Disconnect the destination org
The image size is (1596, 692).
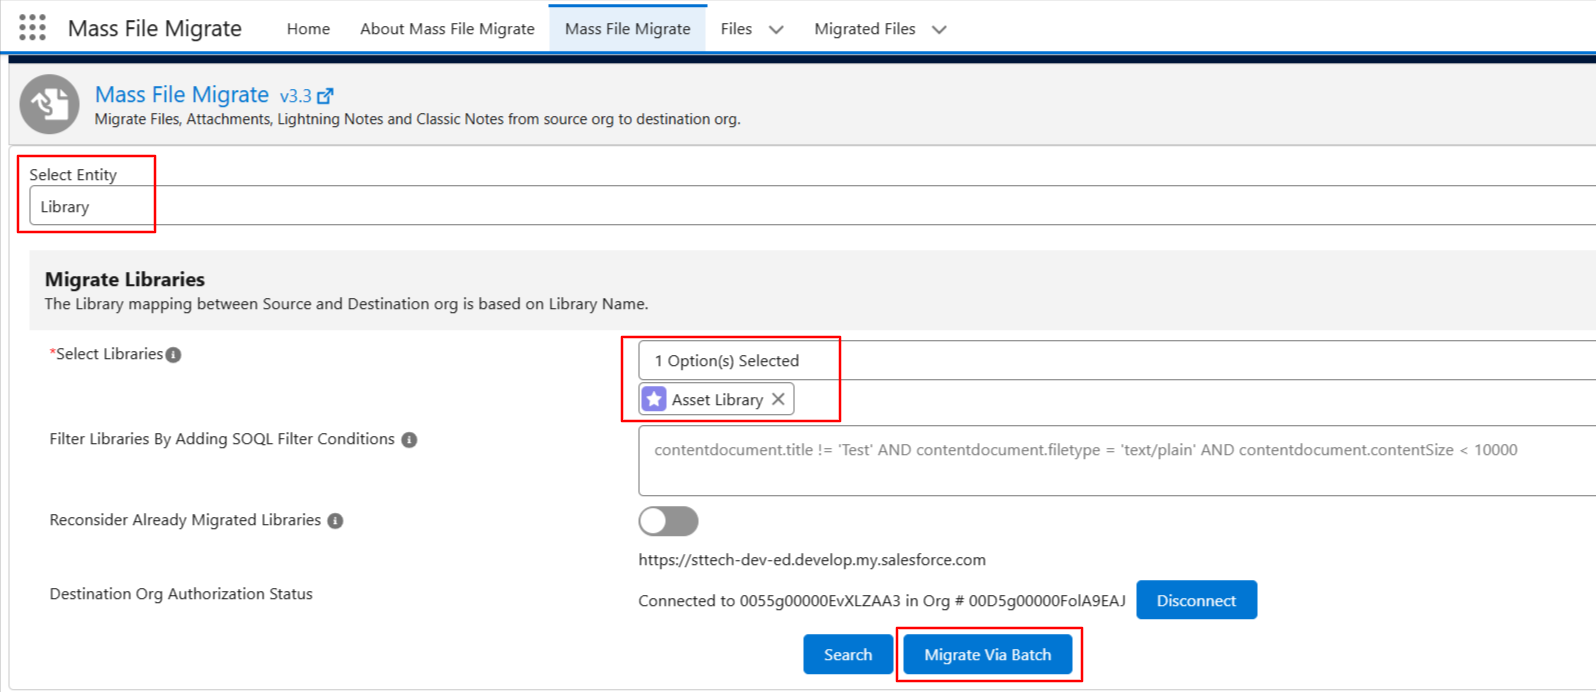point(1196,600)
